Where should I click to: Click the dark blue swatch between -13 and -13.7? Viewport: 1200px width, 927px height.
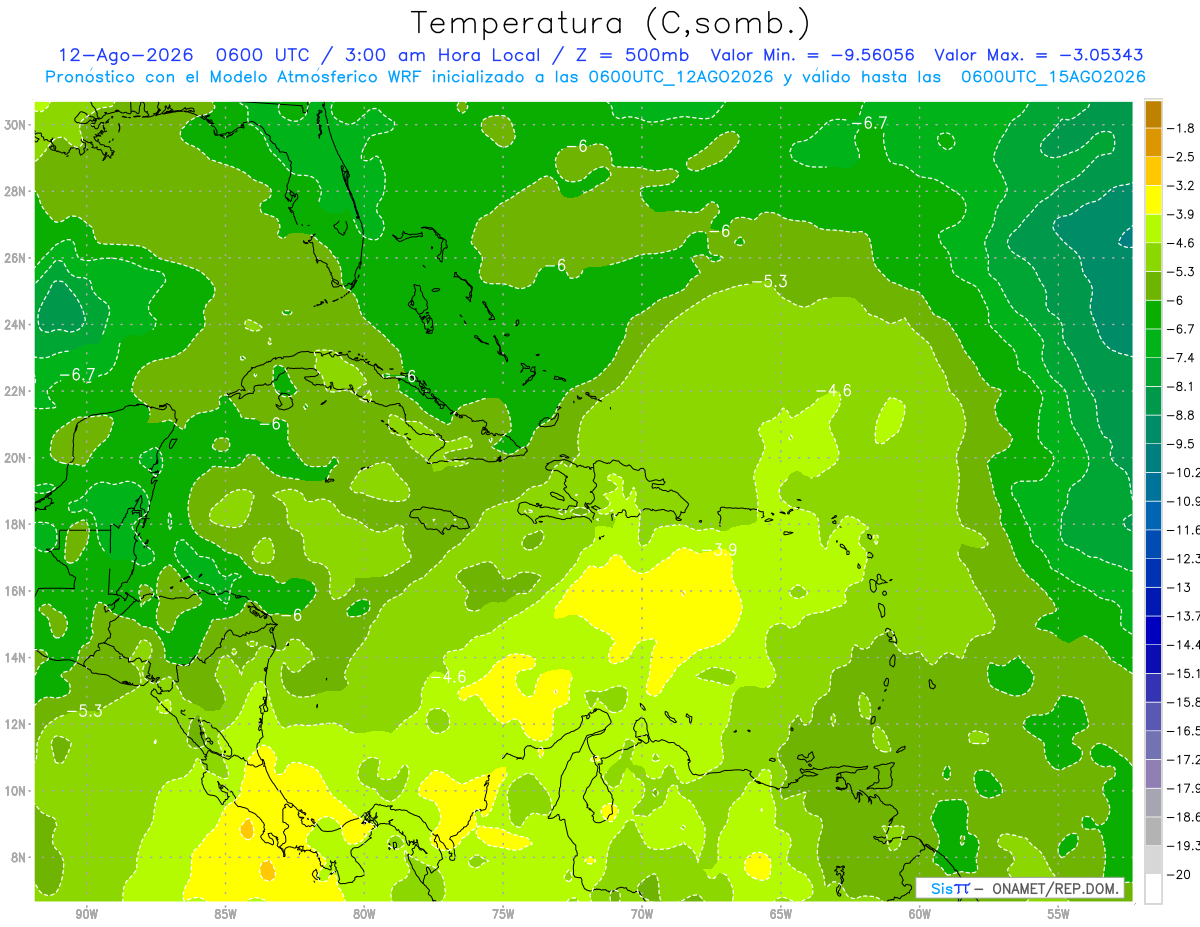click(1153, 601)
